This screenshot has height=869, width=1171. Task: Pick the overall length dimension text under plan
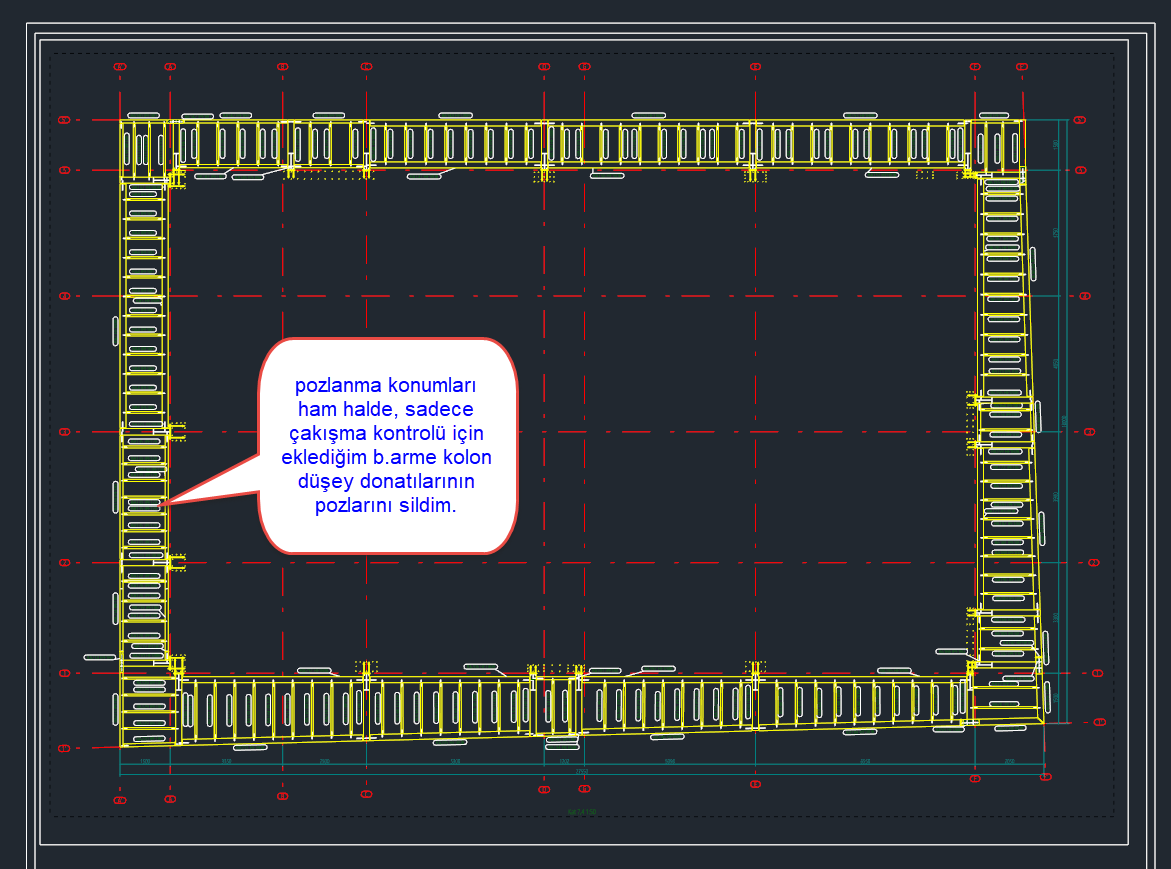[581, 772]
